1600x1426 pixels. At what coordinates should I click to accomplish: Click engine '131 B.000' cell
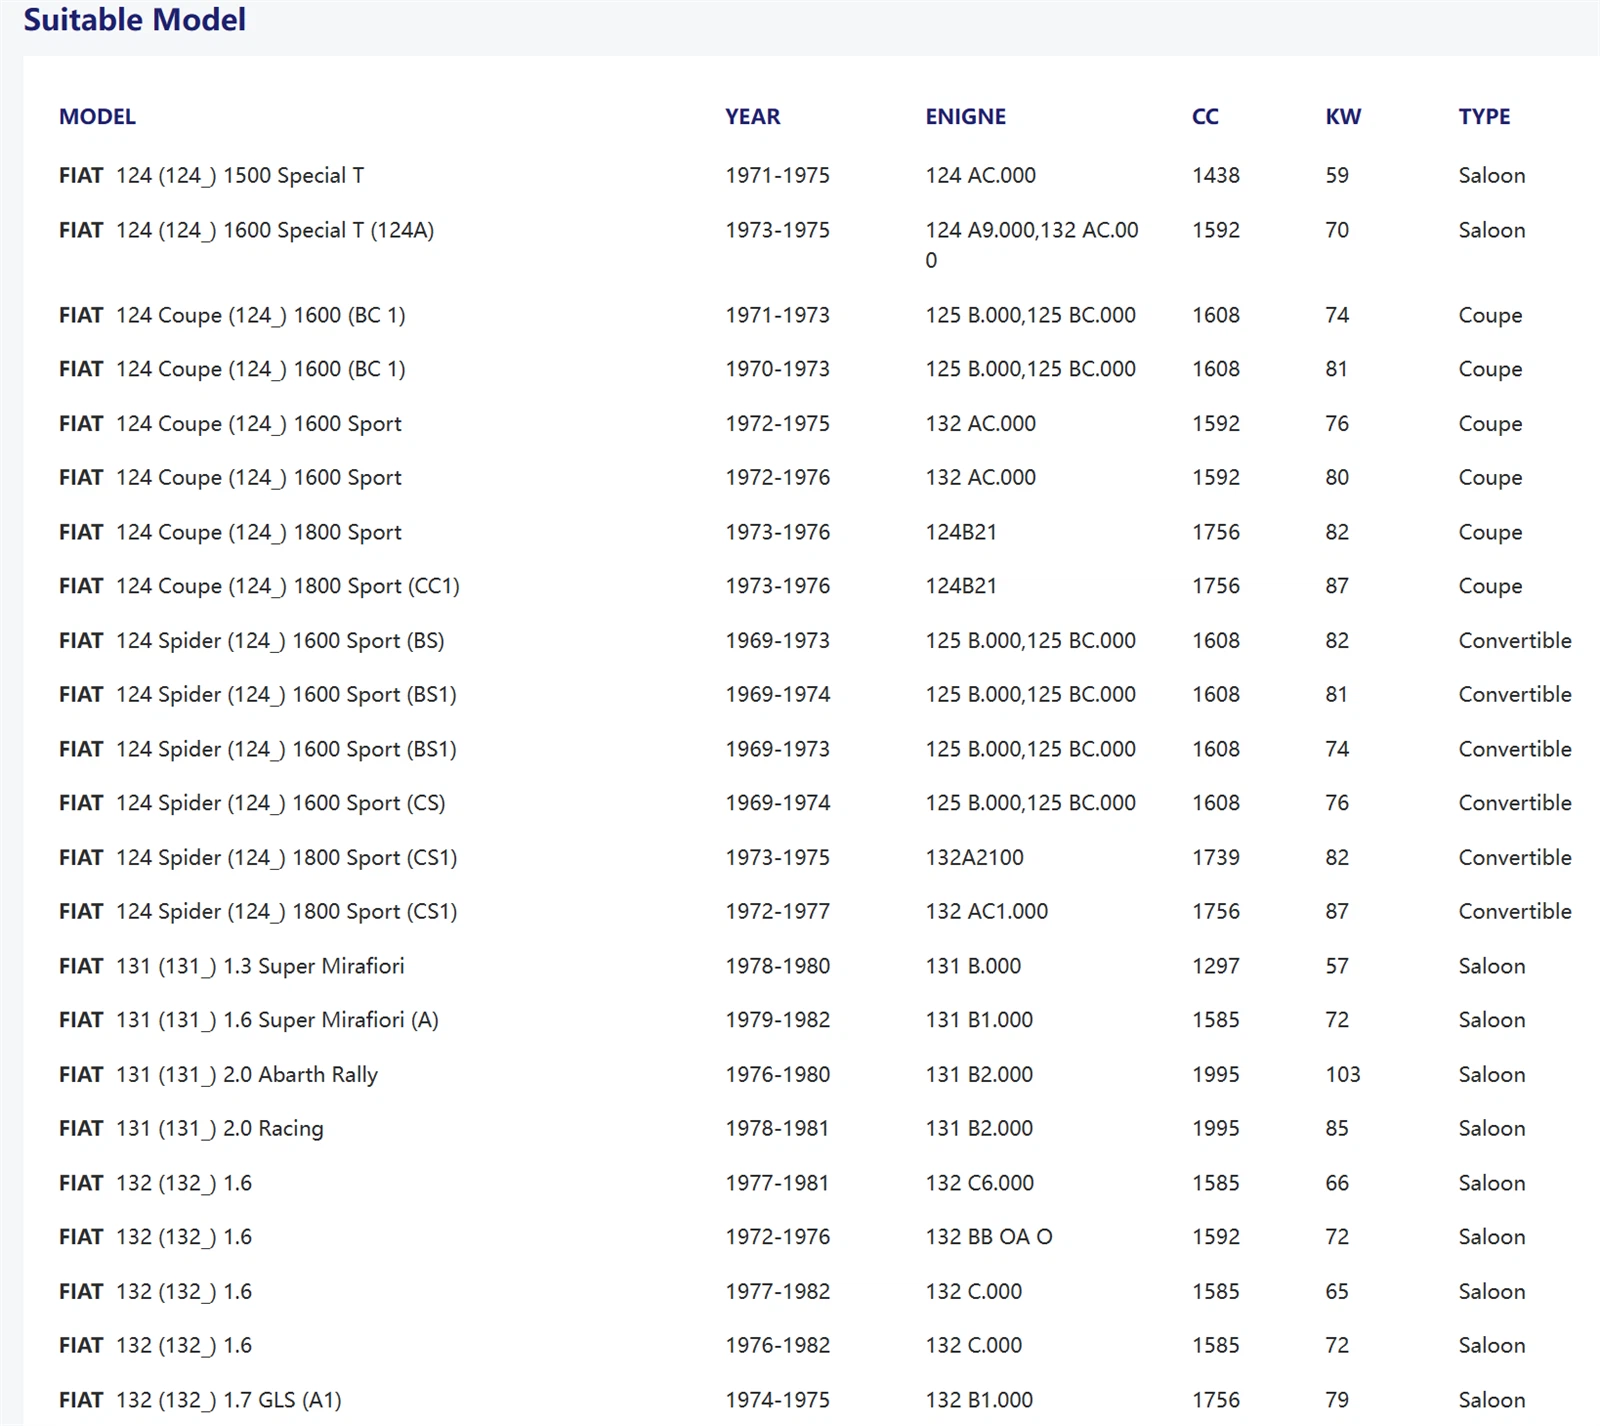(973, 966)
